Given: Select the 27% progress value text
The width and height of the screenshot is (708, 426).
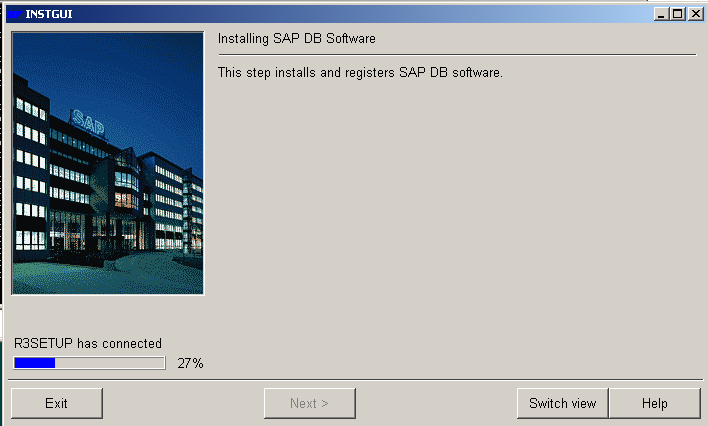Looking at the screenshot, I should (190, 363).
